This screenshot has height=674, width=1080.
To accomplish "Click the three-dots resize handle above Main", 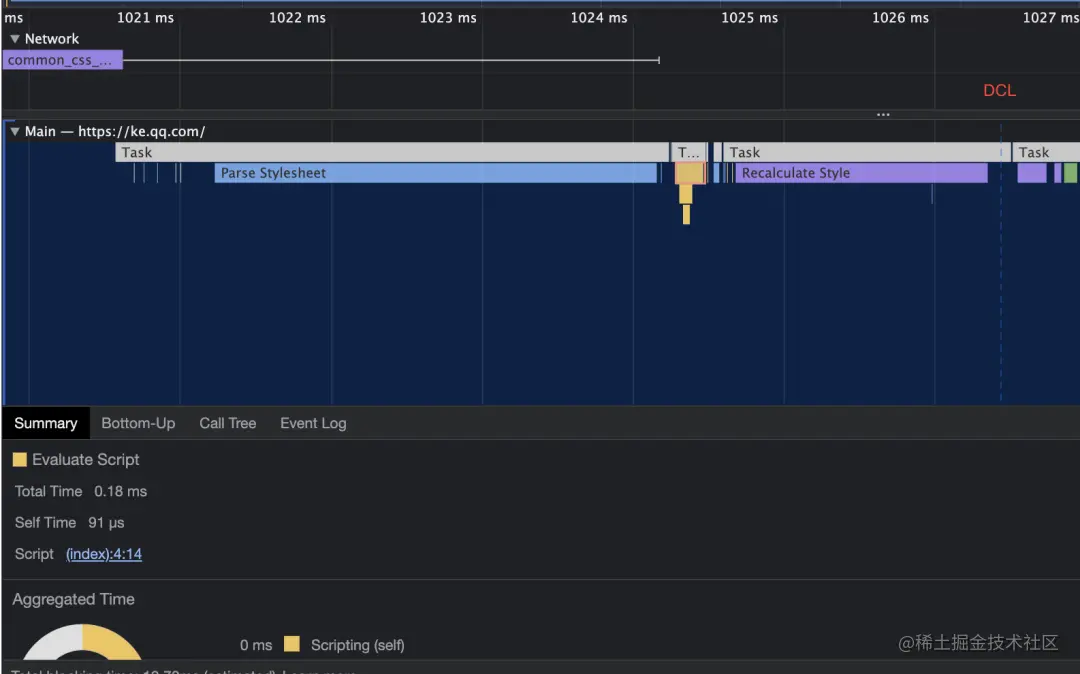I will click(883, 114).
